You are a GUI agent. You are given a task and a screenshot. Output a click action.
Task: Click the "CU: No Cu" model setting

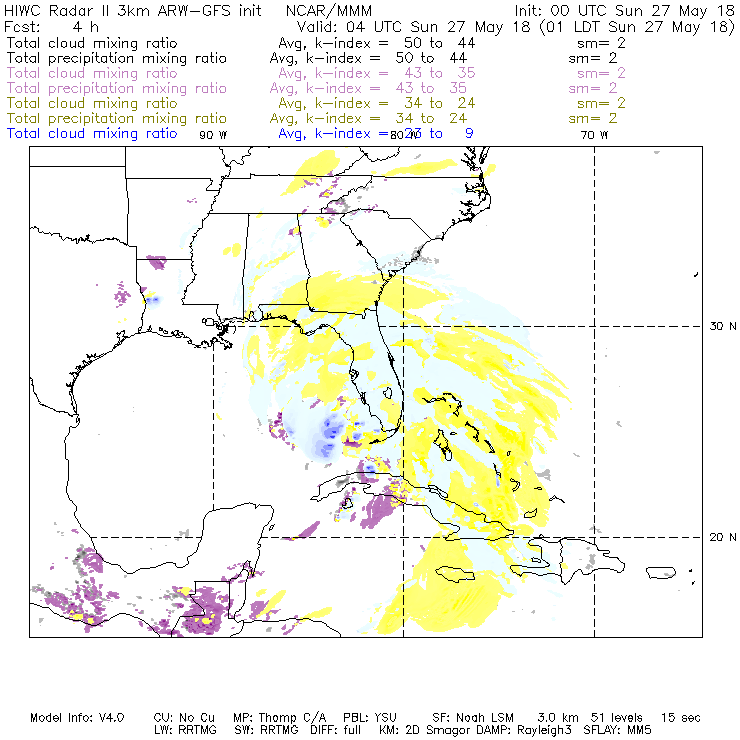pos(184,718)
